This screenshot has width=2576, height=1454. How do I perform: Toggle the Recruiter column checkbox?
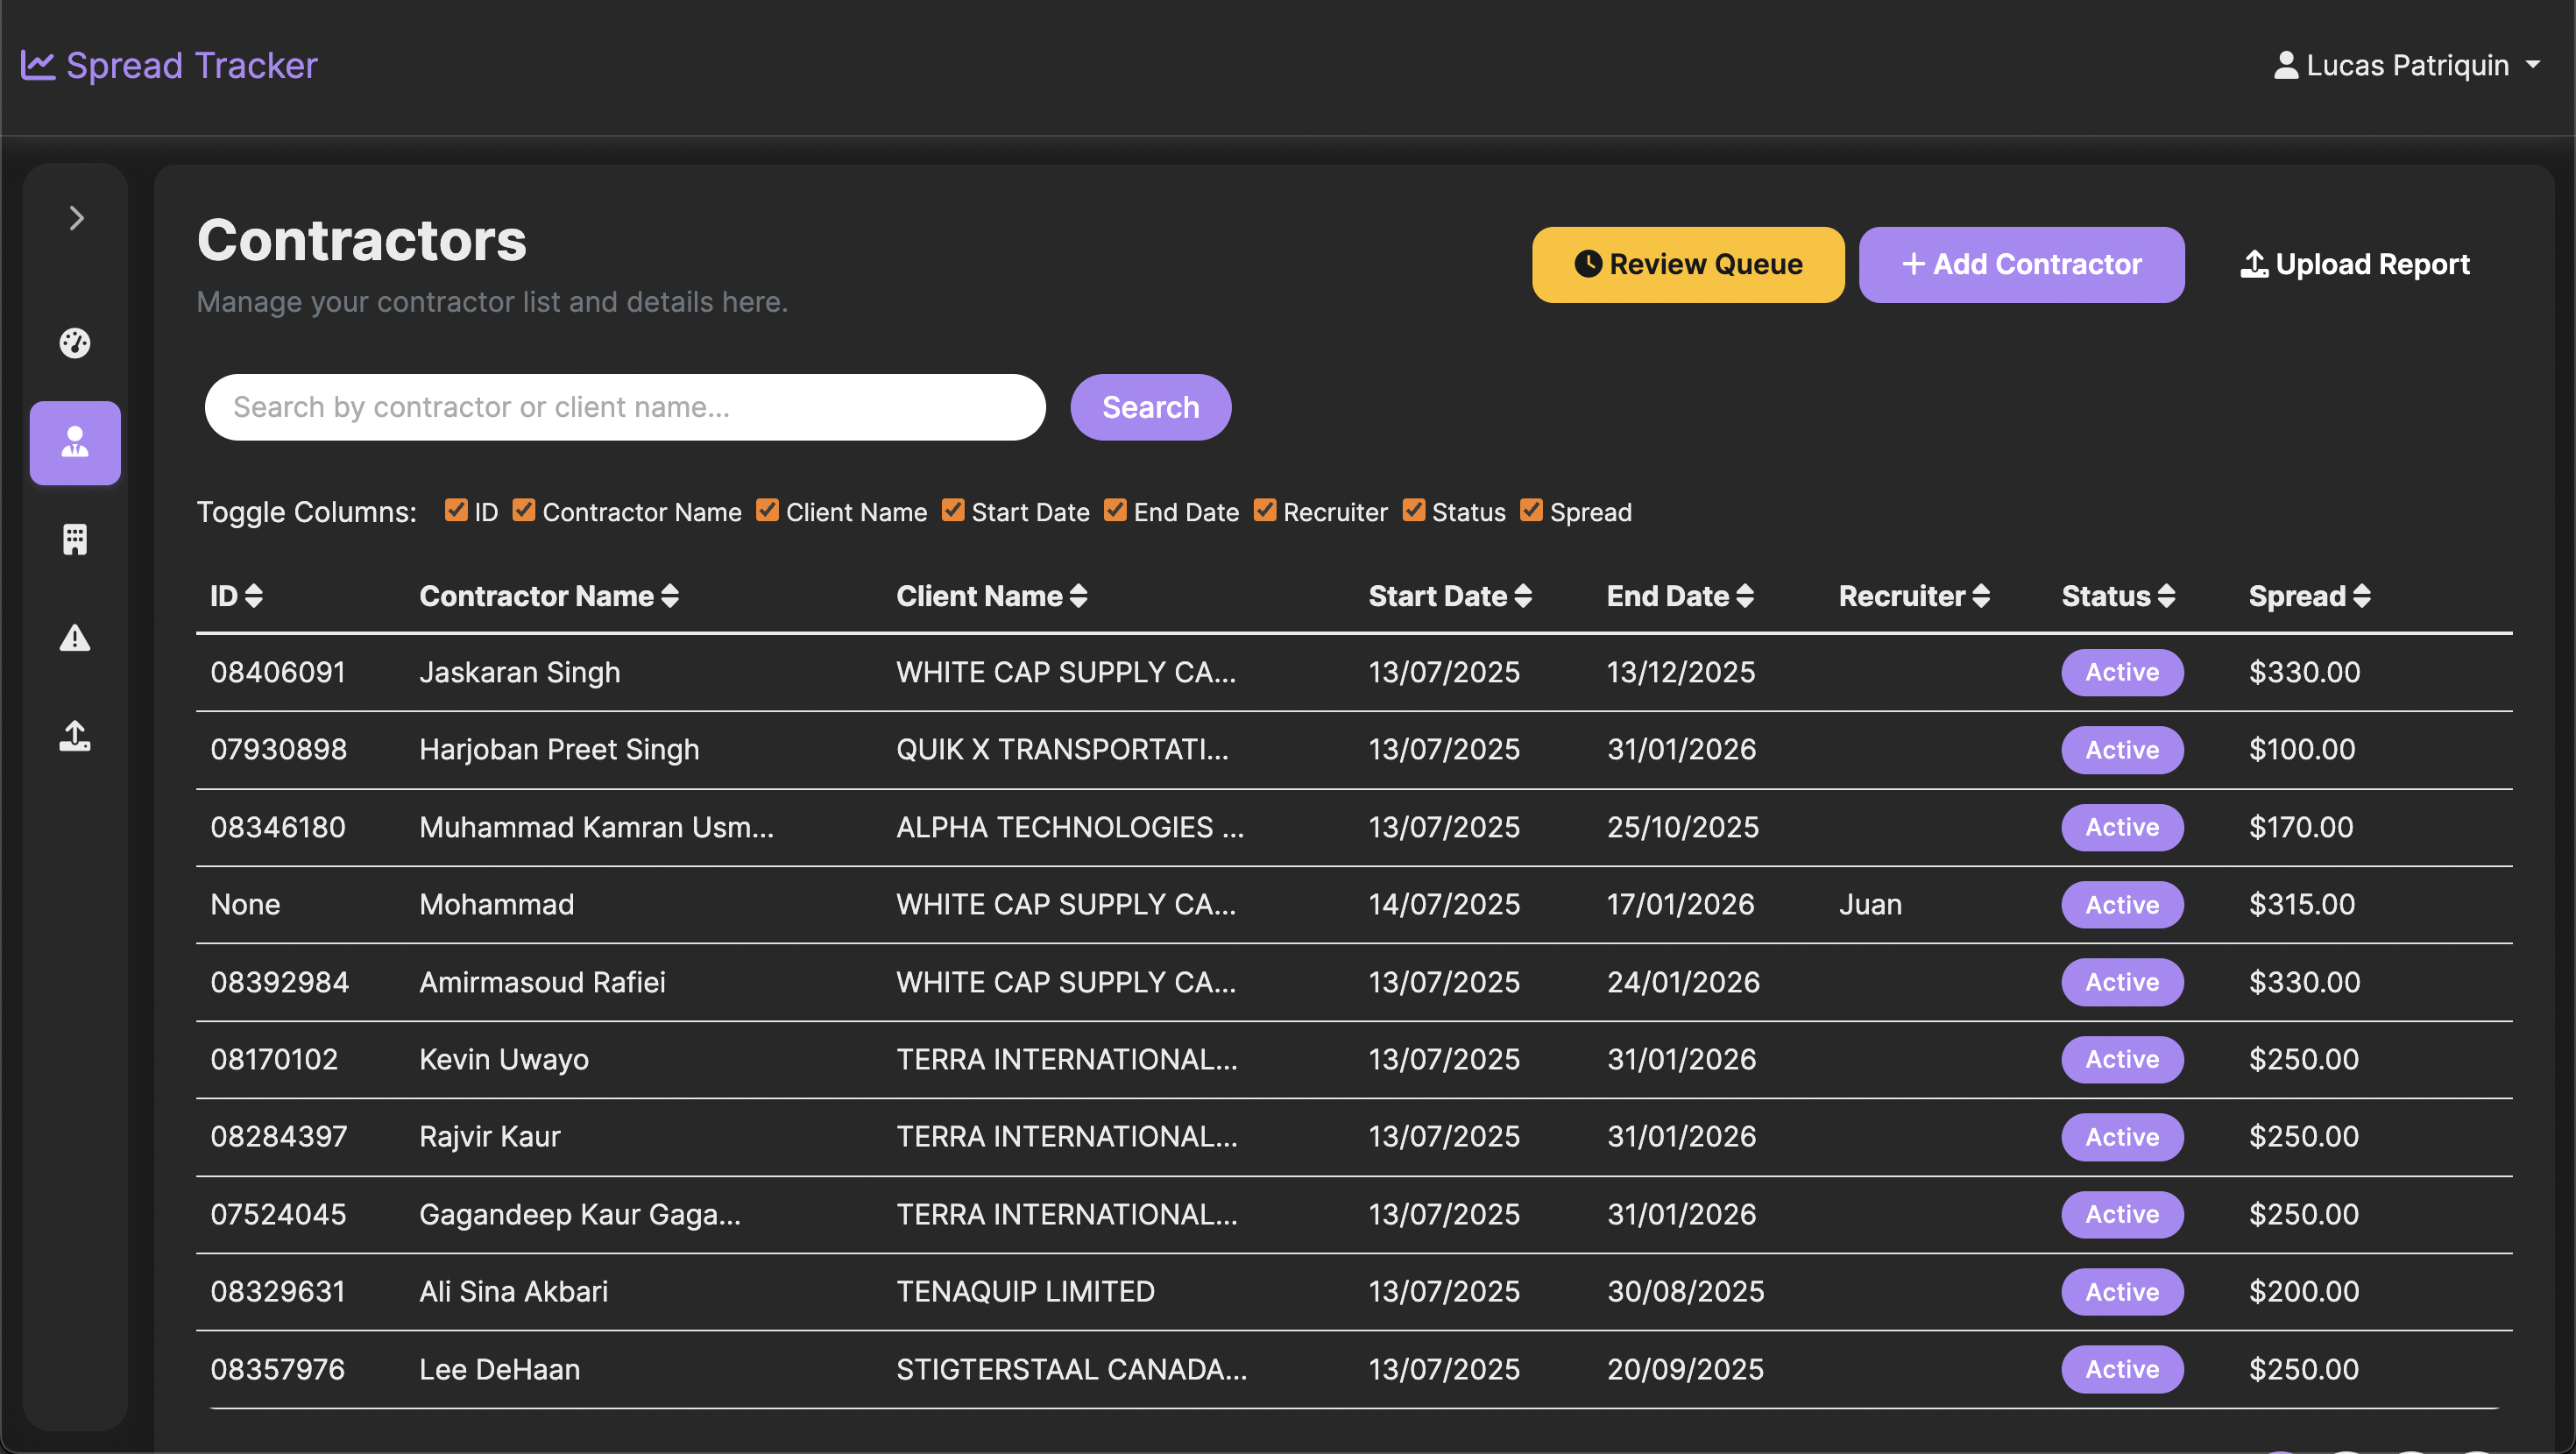pyautogui.click(x=1265, y=510)
